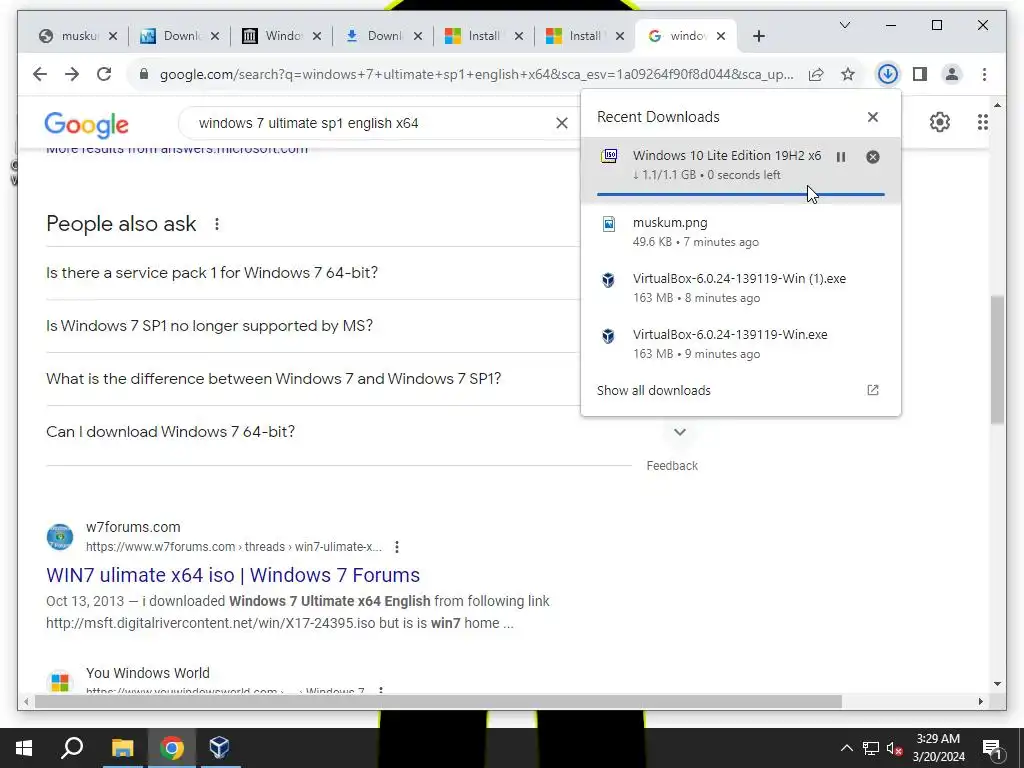The image size is (1024, 768).
Task: Open Chrome three-dot menu
Action: tap(984, 74)
